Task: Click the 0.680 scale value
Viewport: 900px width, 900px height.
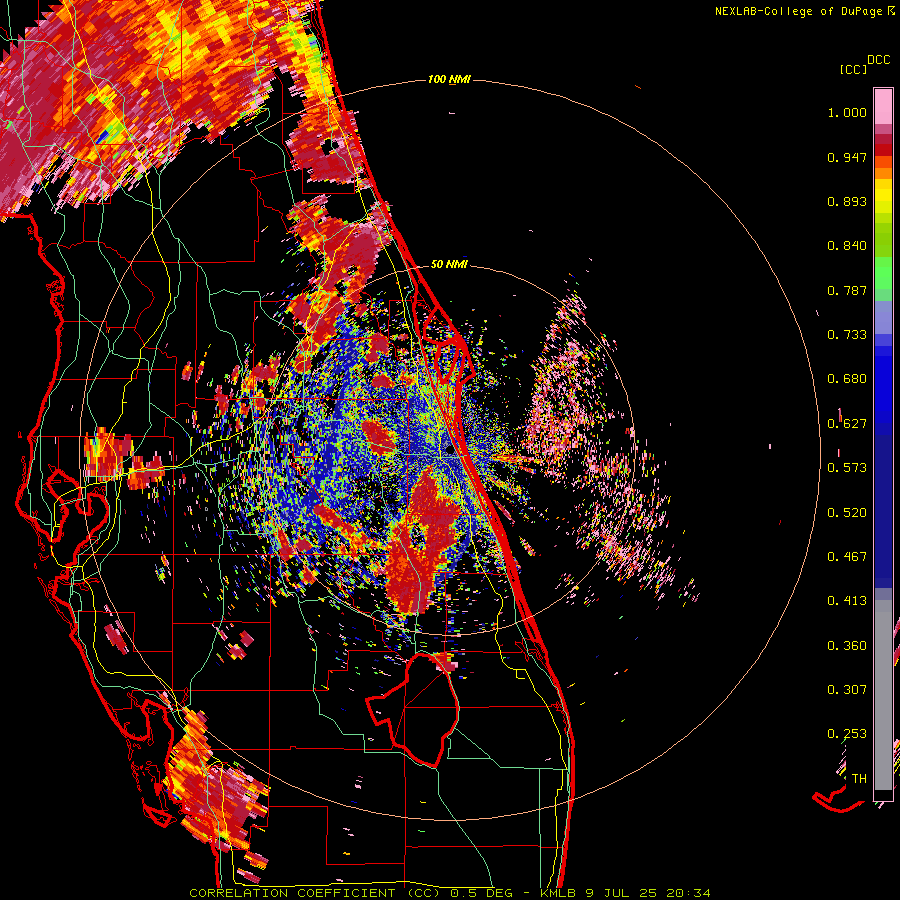Action: point(847,379)
